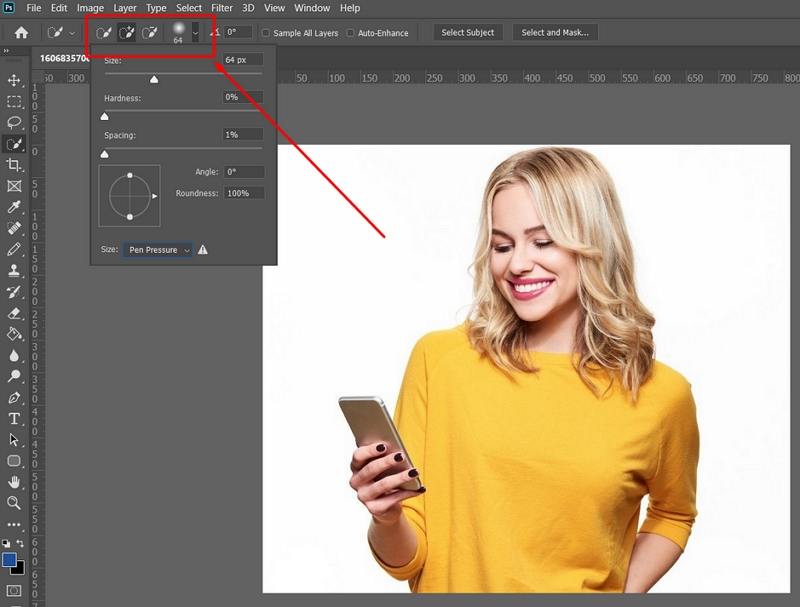This screenshot has width=800, height=607.
Task: Select the Move tool
Action: pyautogui.click(x=14, y=81)
